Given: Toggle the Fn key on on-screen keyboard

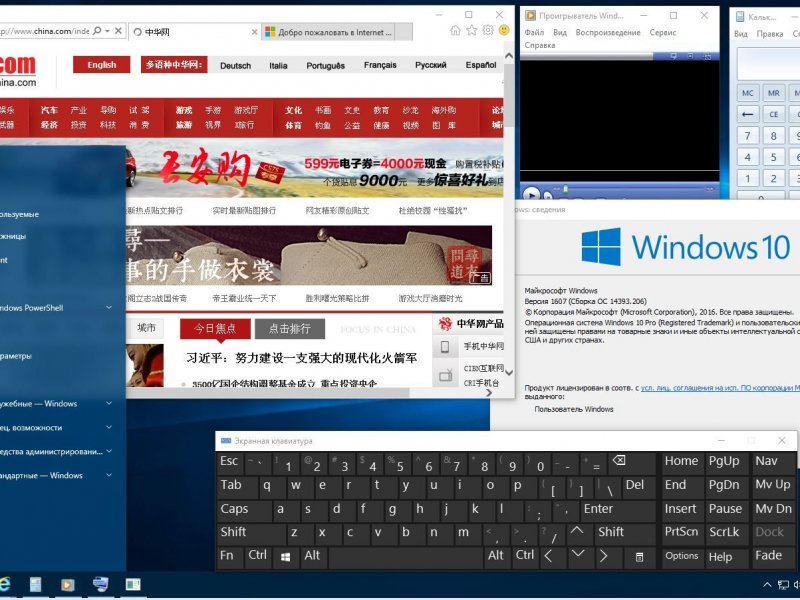Looking at the screenshot, I should pyautogui.click(x=230, y=556).
